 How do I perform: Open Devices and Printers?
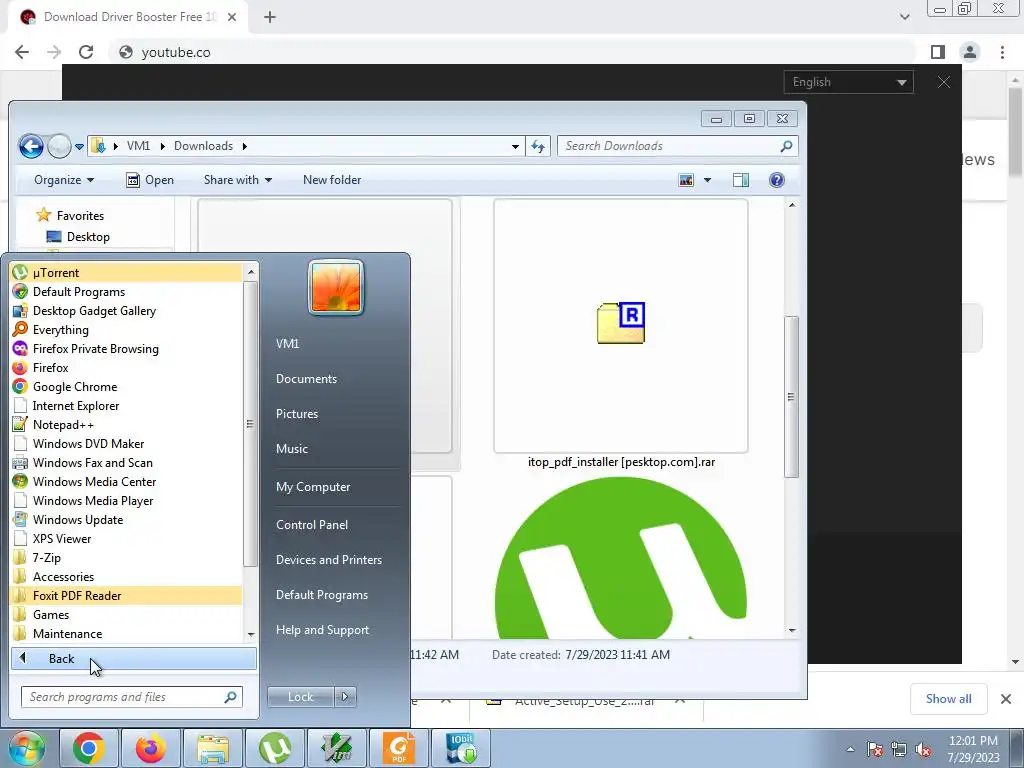(x=328, y=560)
